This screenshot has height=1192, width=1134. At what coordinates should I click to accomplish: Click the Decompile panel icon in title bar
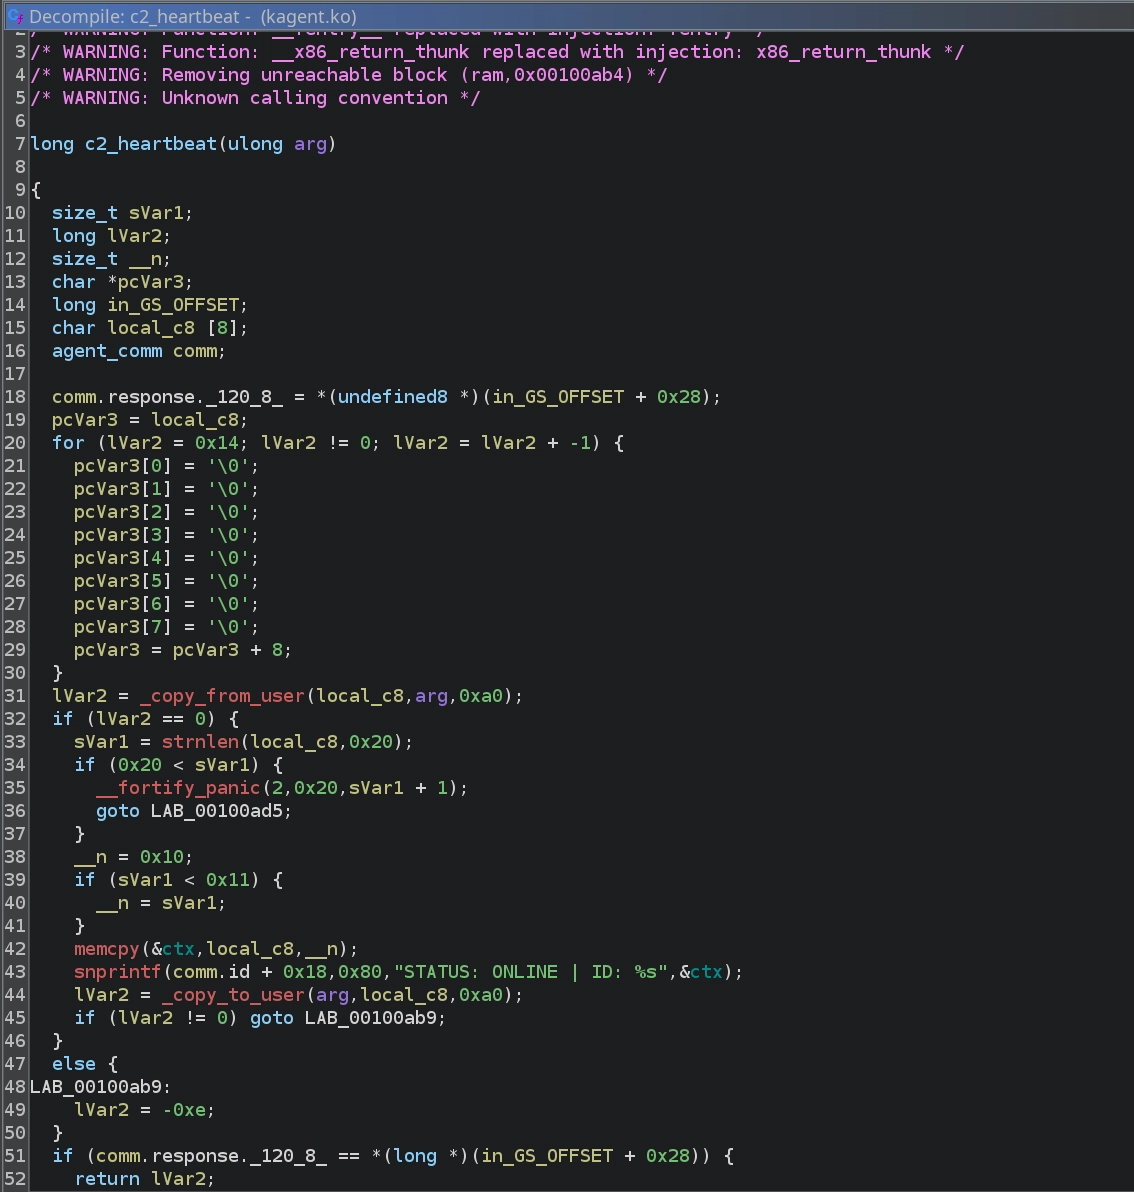pos(15,16)
